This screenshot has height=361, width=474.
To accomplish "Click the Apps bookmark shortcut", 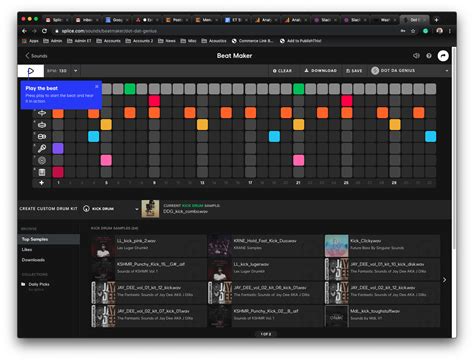I will pyautogui.click(x=30, y=41).
